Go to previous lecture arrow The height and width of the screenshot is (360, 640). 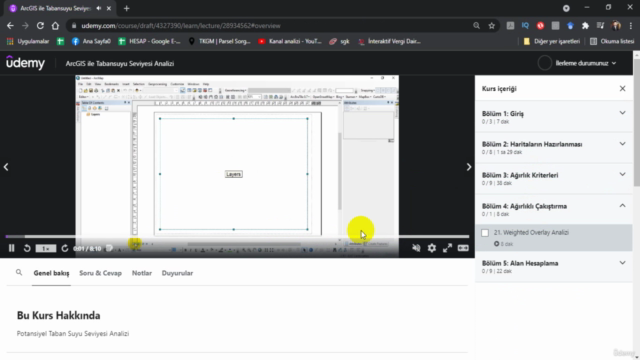pos(6,167)
